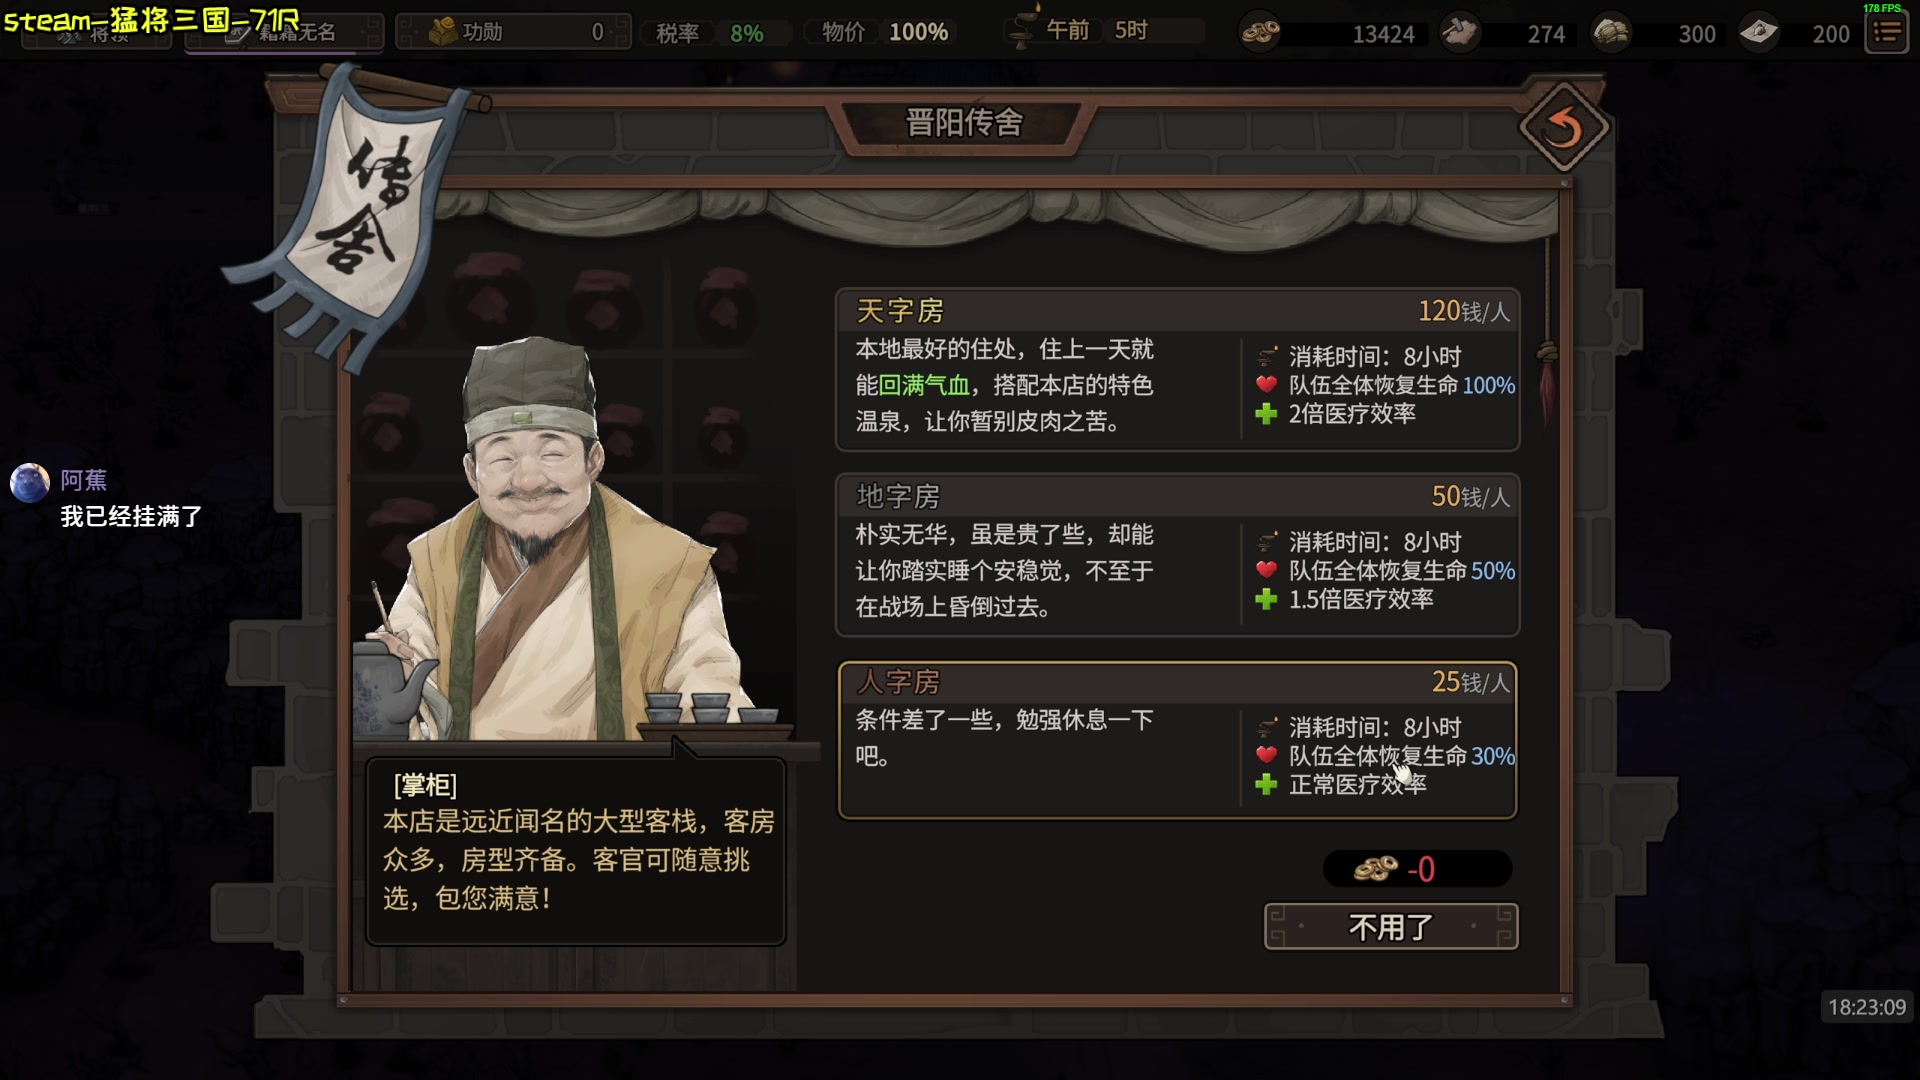Click the 功勋 merit icon

point(443,32)
